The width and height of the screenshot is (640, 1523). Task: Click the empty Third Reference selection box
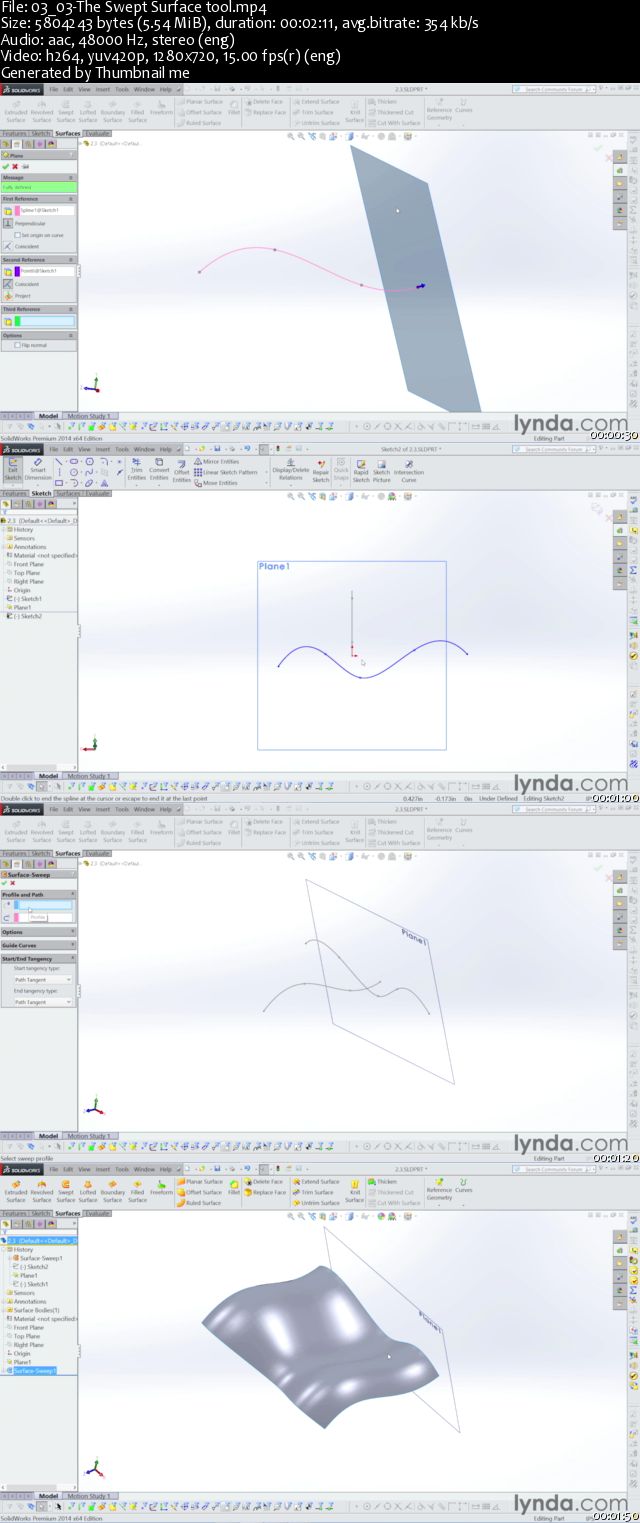(x=47, y=321)
